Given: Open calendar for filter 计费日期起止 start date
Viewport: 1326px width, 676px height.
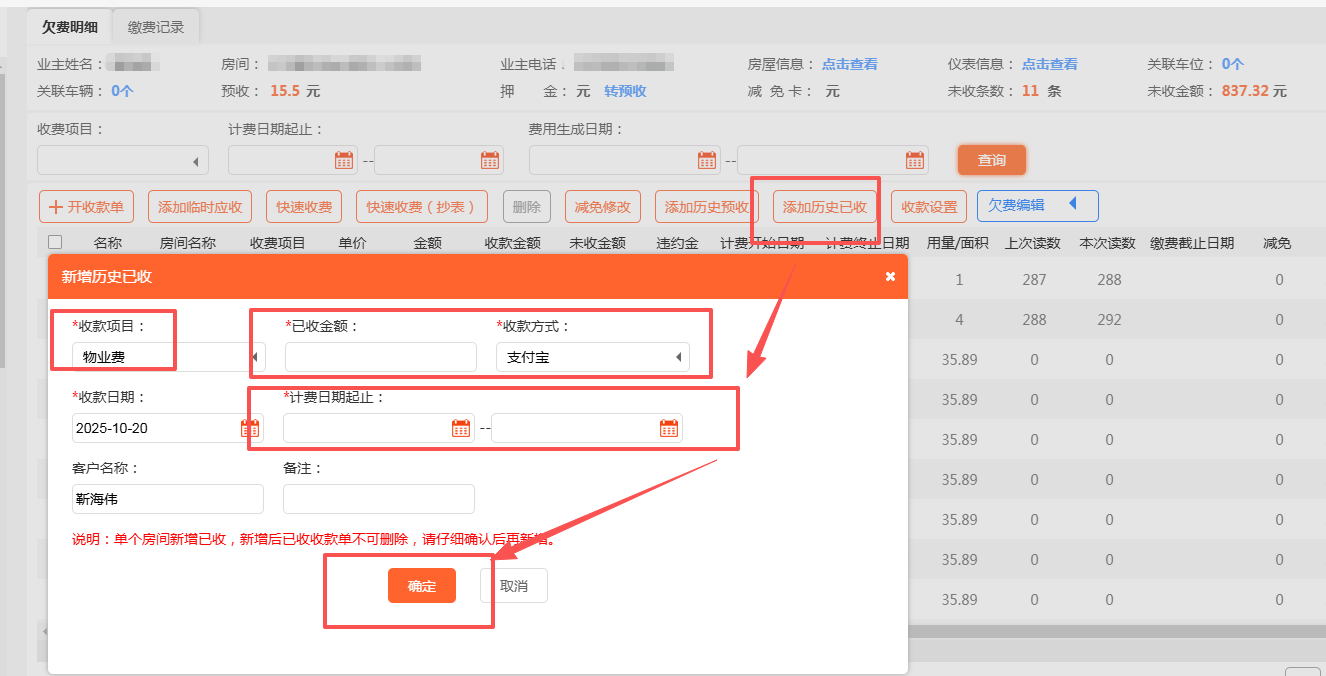Looking at the screenshot, I should point(344,160).
